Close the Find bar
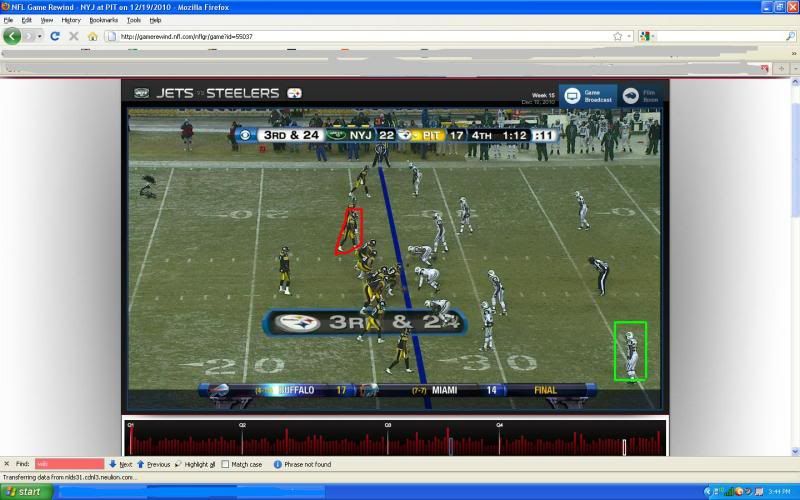This screenshot has height=500, width=800. click(x=7, y=464)
